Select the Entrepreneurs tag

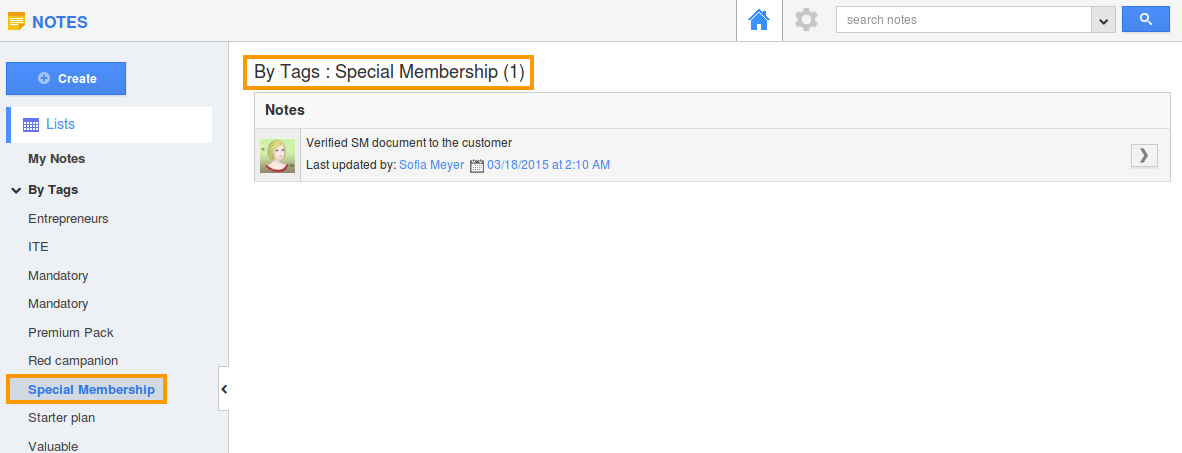[68, 218]
